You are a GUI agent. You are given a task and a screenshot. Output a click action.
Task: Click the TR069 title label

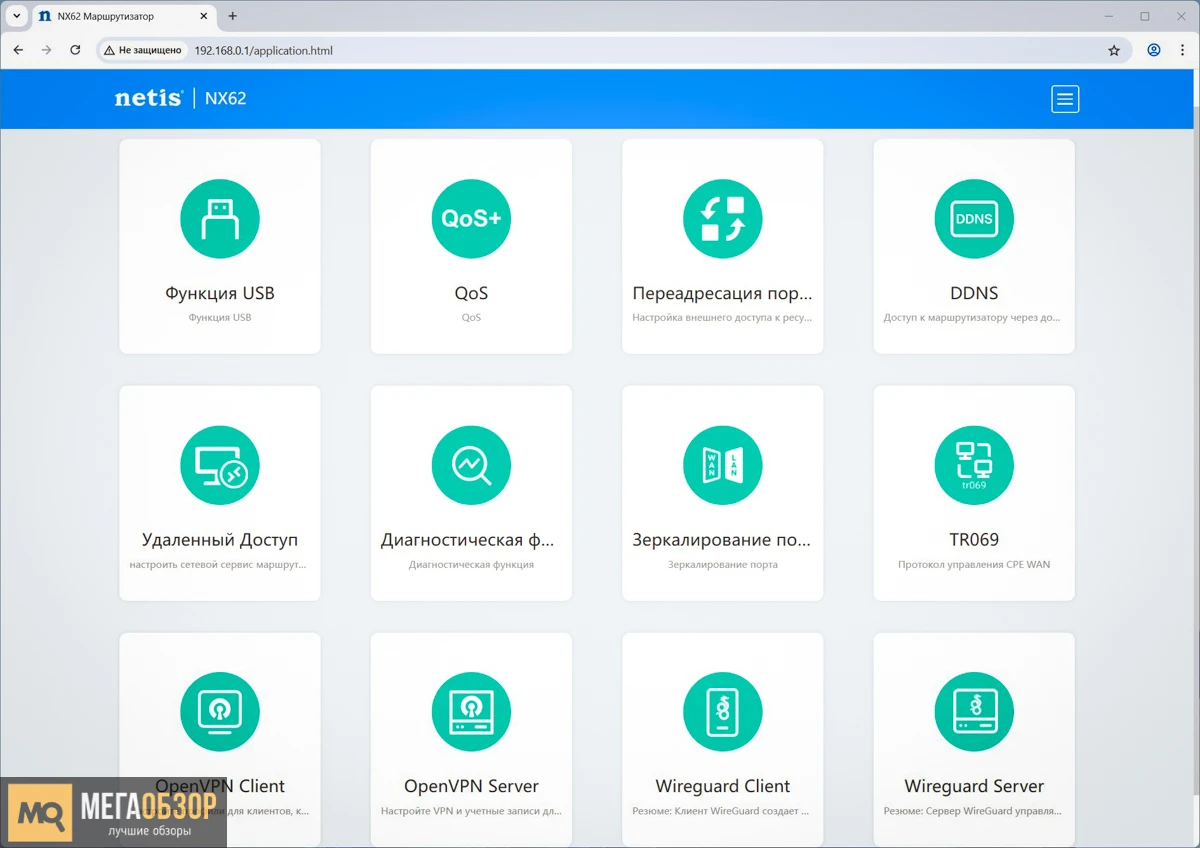click(x=974, y=540)
